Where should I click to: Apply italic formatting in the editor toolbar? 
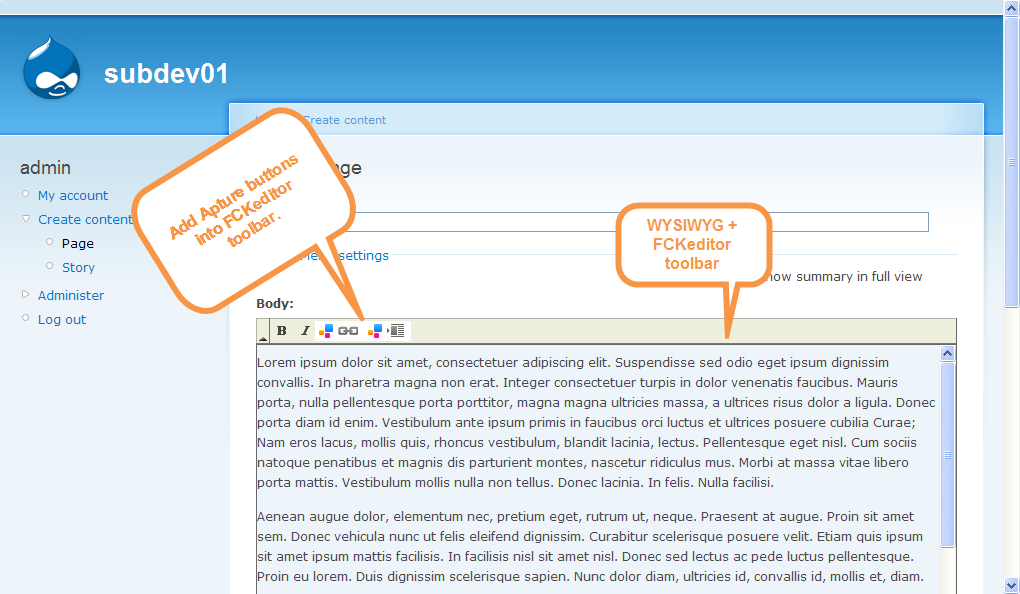304,330
